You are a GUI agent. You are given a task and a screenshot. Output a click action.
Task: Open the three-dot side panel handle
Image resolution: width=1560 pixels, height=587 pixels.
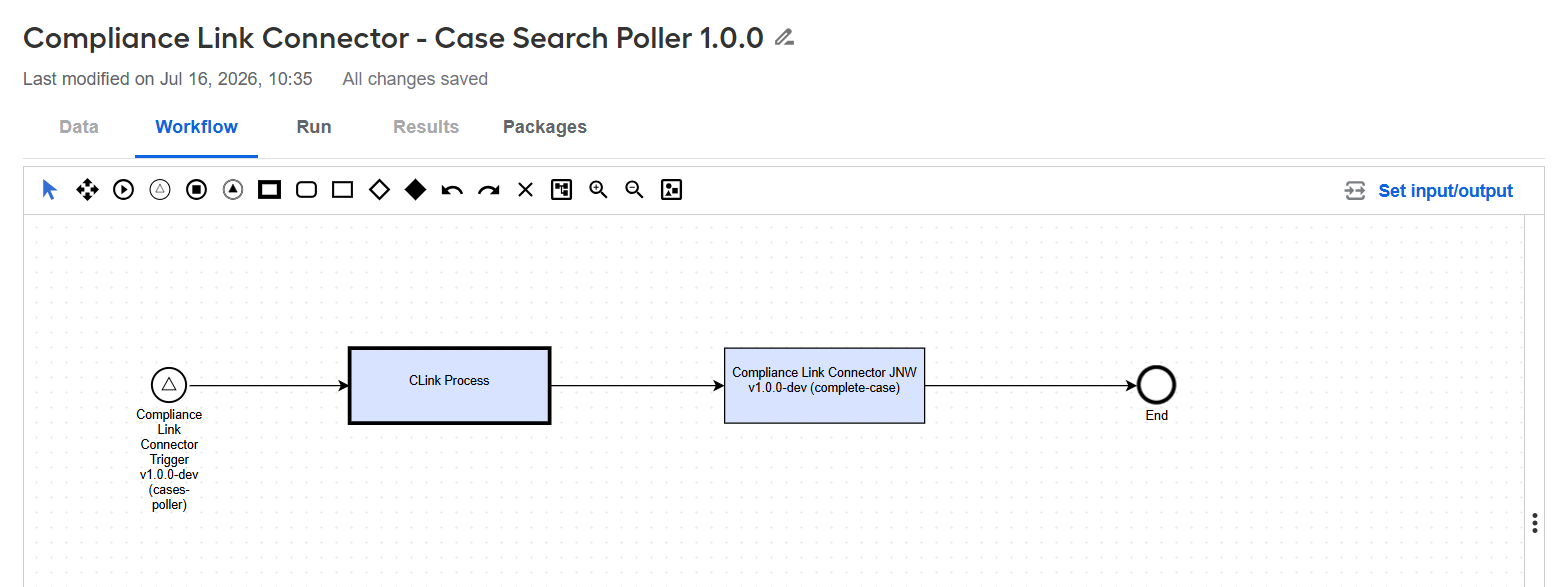1534,524
